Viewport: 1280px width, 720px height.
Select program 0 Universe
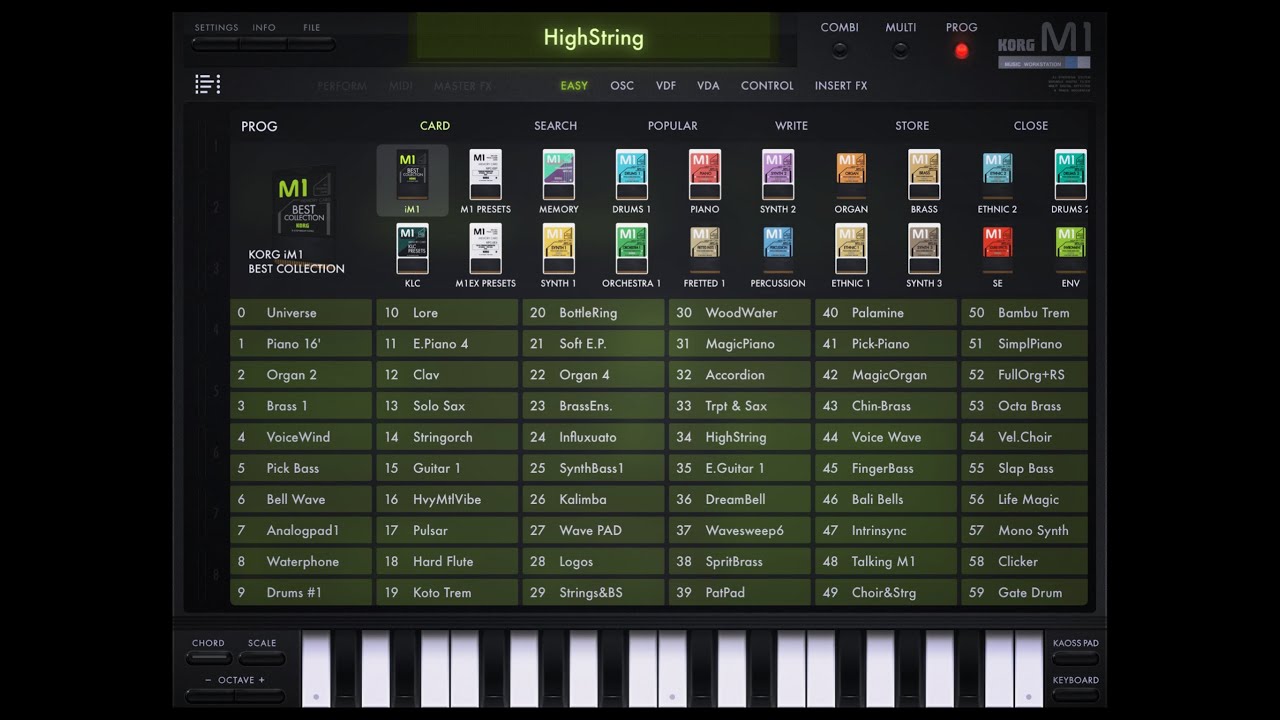[x=301, y=313]
